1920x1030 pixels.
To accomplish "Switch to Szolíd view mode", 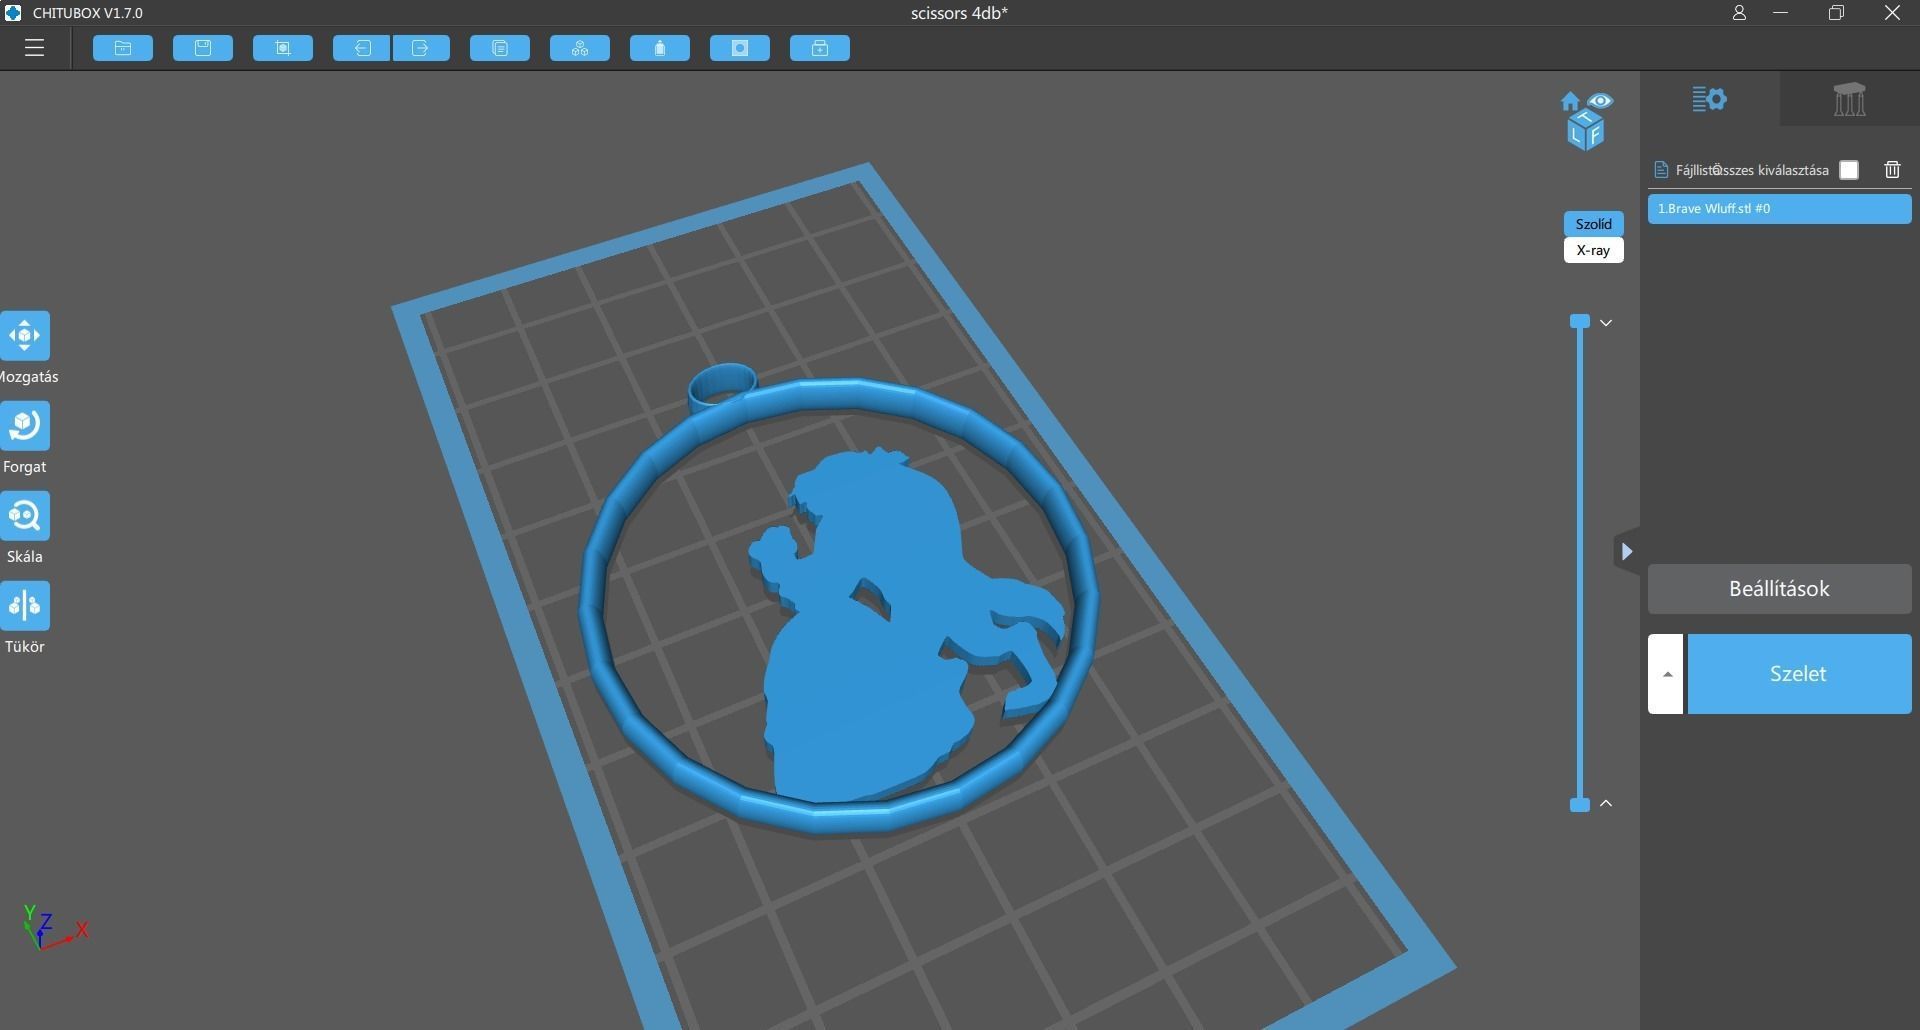I will [x=1593, y=224].
